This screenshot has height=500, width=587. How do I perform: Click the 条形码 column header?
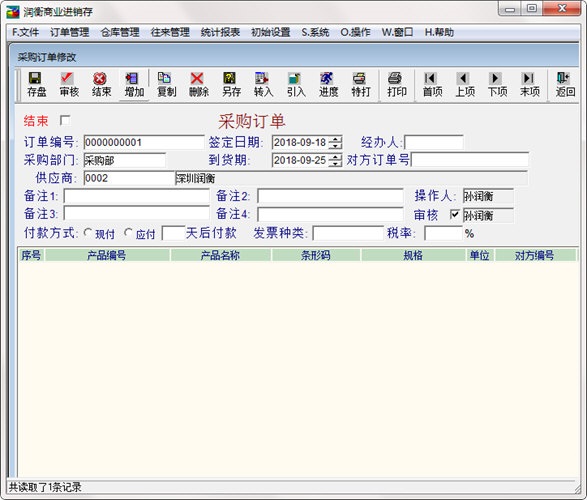pos(316,255)
